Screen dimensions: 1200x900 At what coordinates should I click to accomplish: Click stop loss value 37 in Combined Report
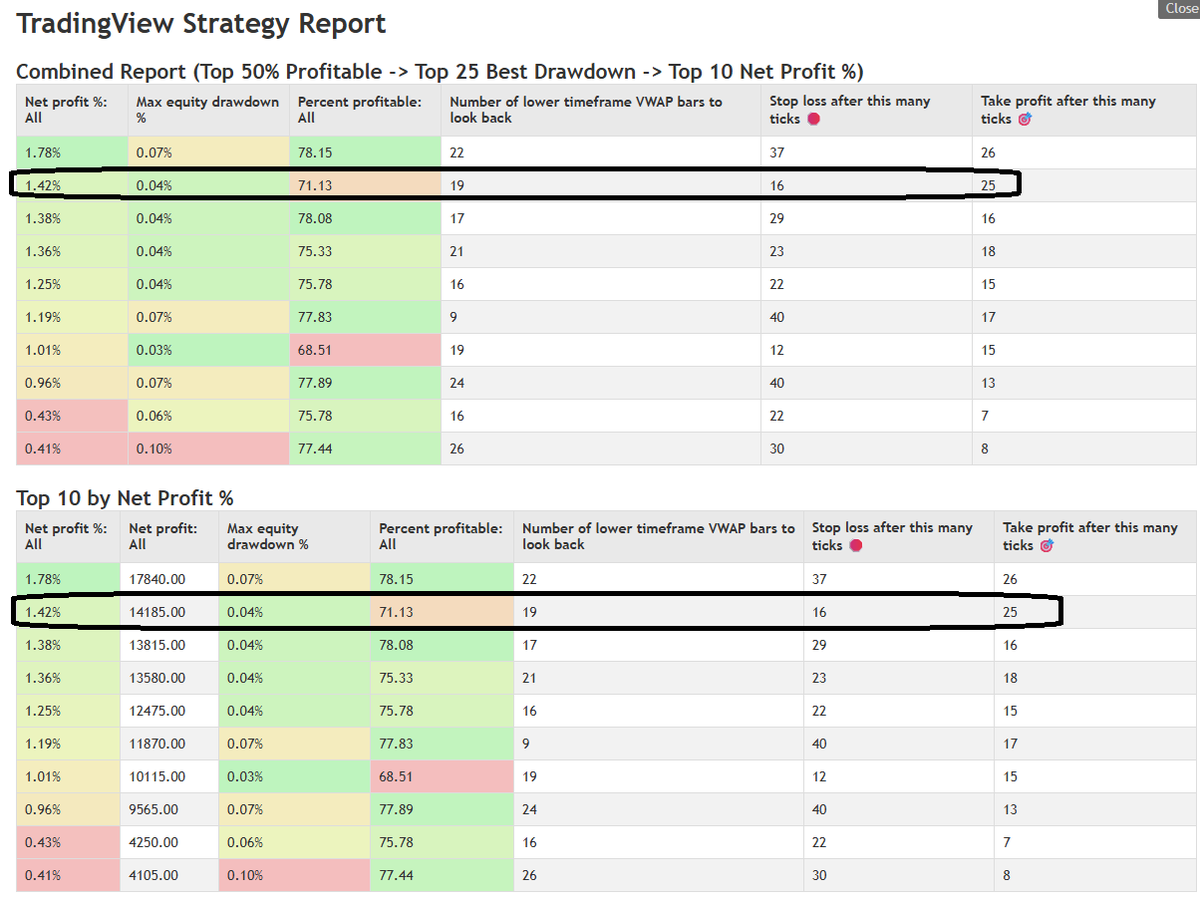(866, 152)
